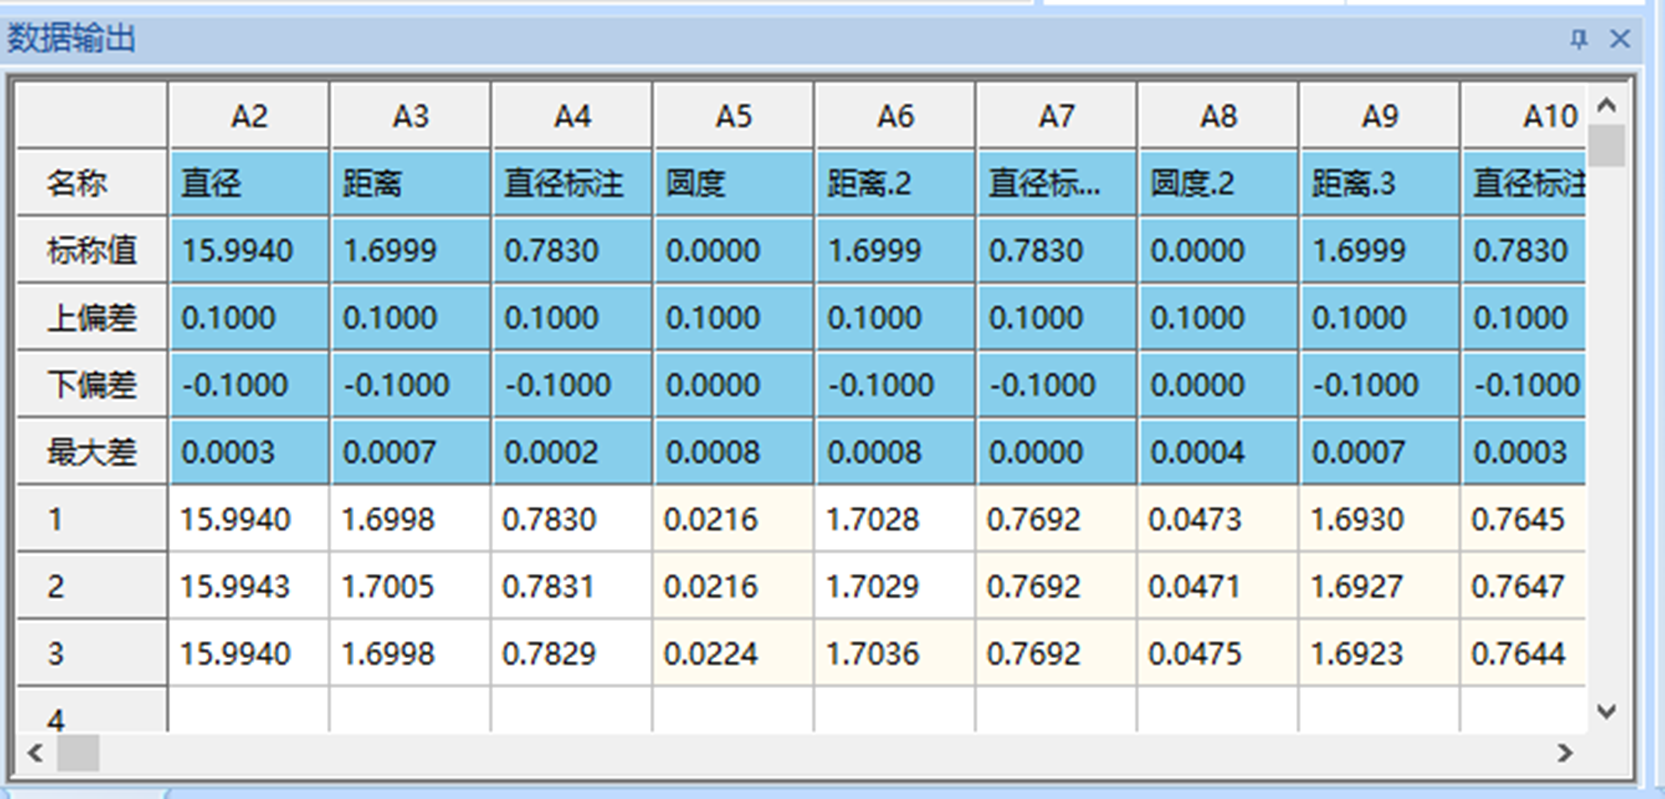1665x799 pixels.
Task: Close the 数据输出 panel
Action: pos(1620,39)
